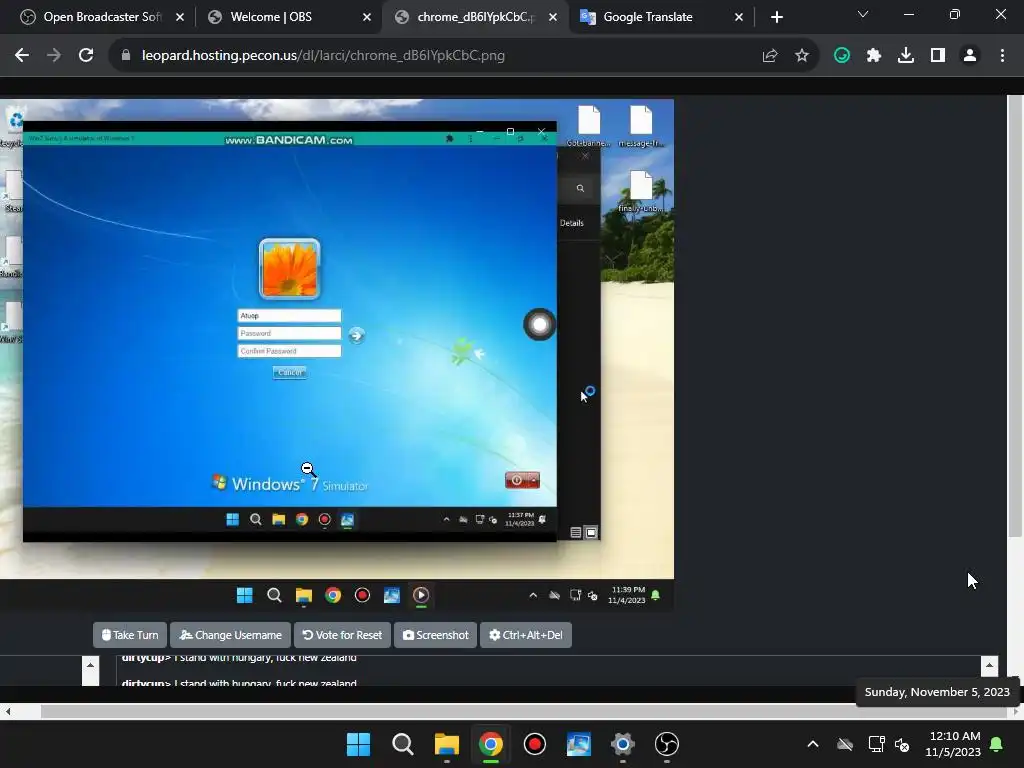Click the VM clock showing 11:39 PM
Image resolution: width=1024 pixels, height=768 pixels.
click(x=626, y=595)
